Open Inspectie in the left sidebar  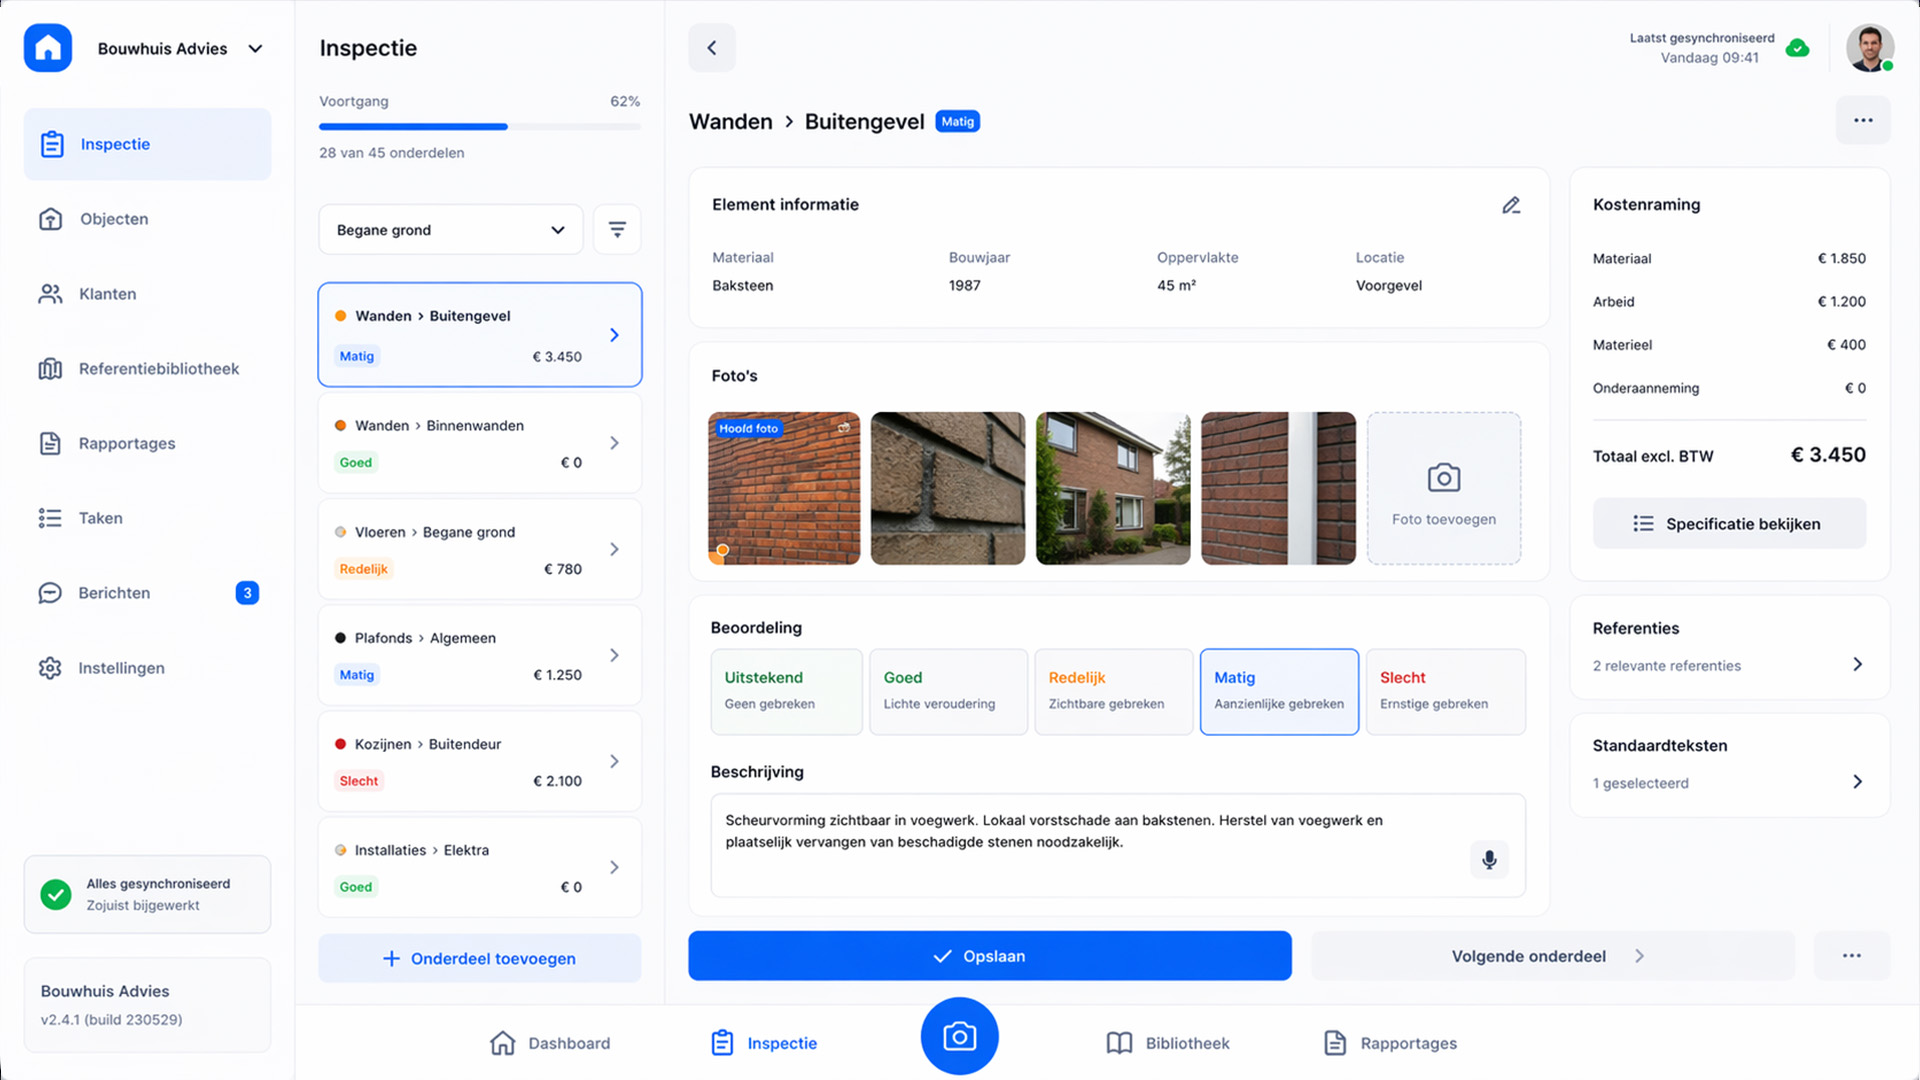pos(147,144)
